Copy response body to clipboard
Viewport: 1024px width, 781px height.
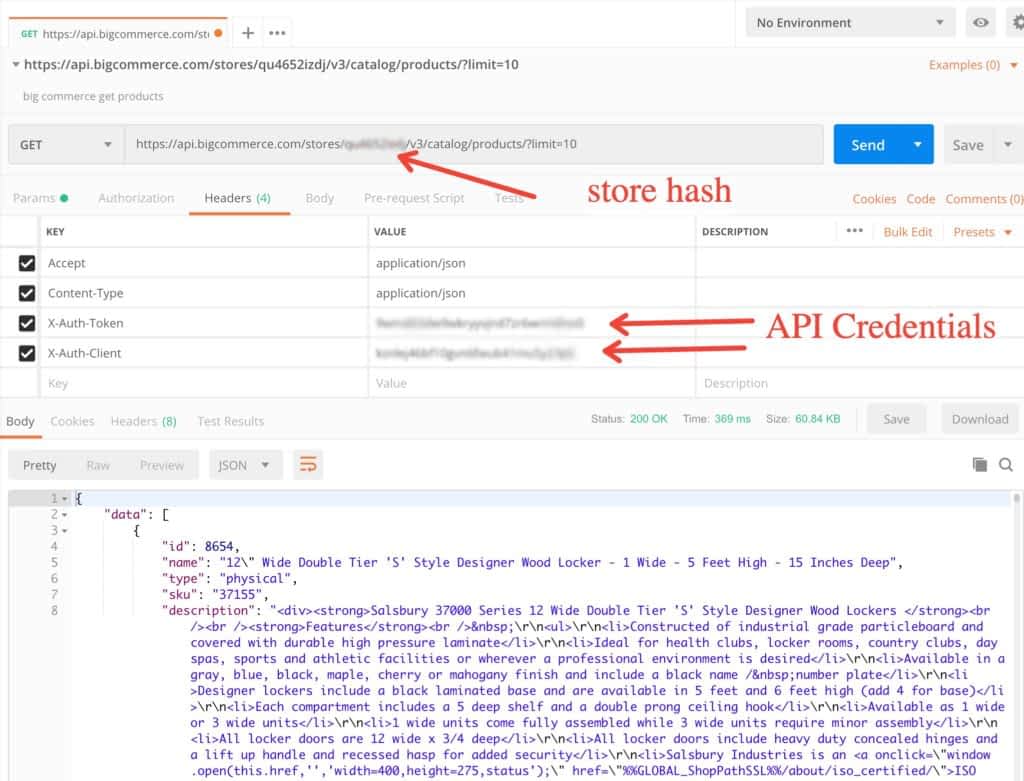pyautogui.click(x=980, y=464)
